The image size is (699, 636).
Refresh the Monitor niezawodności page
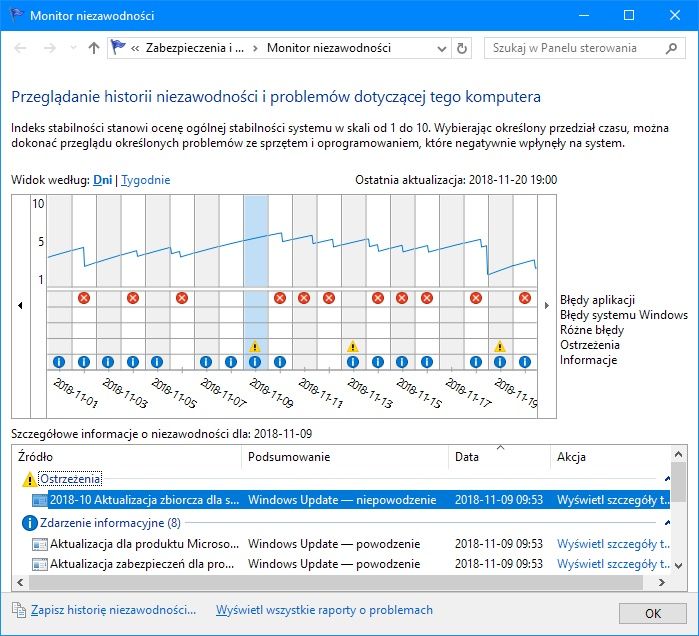(462, 48)
